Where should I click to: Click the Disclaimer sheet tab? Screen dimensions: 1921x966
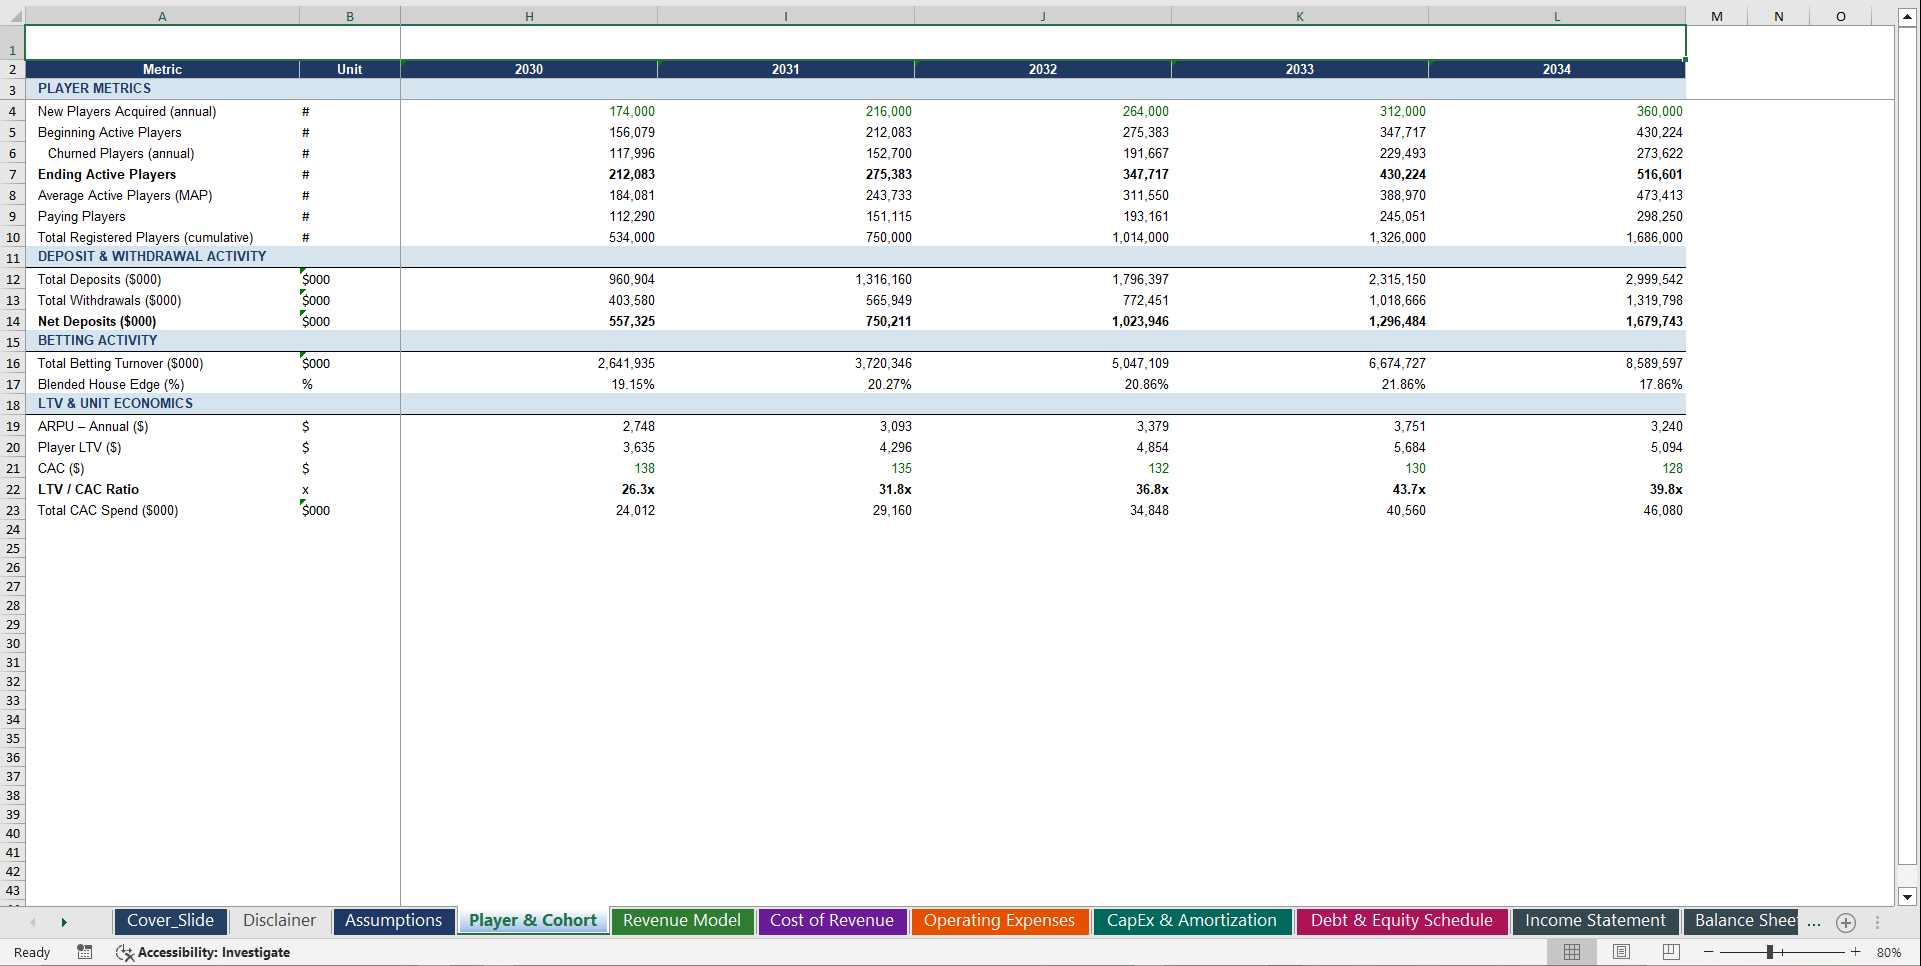(279, 921)
